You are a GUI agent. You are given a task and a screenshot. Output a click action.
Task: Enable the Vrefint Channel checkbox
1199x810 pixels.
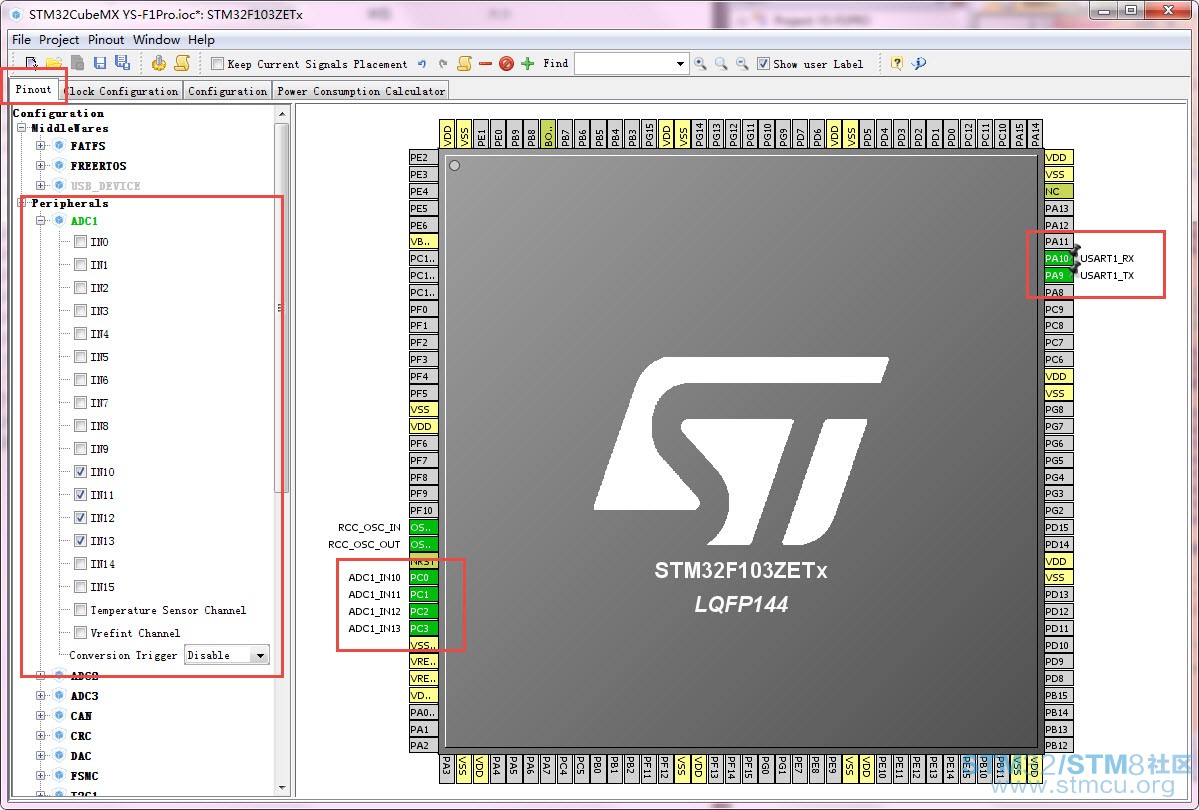pos(80,633)
